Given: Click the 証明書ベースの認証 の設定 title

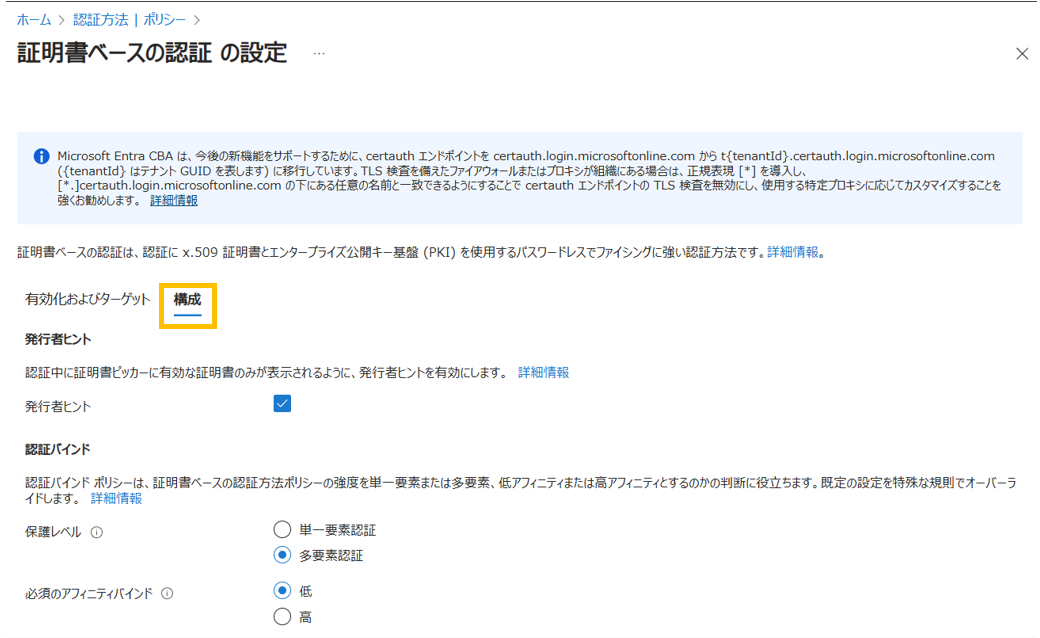Looking at the screenshot, I should [x=152, y=52].
